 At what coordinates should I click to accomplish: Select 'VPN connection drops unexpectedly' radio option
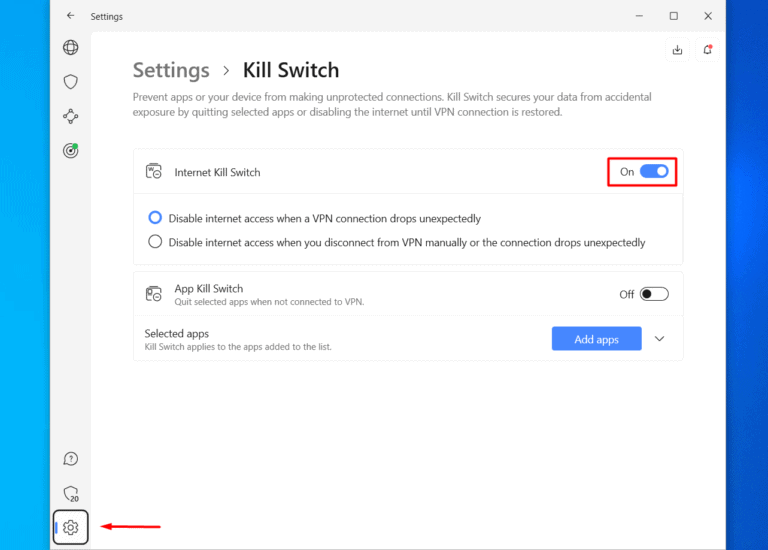(x=155, y=217)
